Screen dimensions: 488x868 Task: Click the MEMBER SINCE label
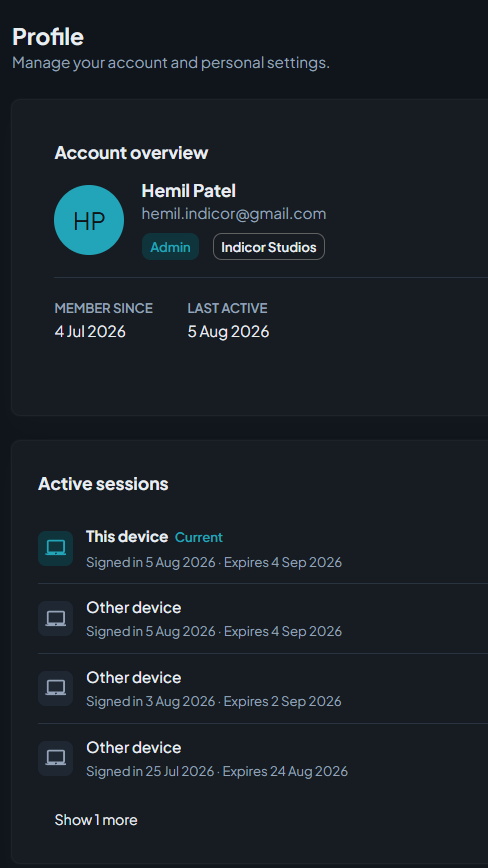[103, 308]
